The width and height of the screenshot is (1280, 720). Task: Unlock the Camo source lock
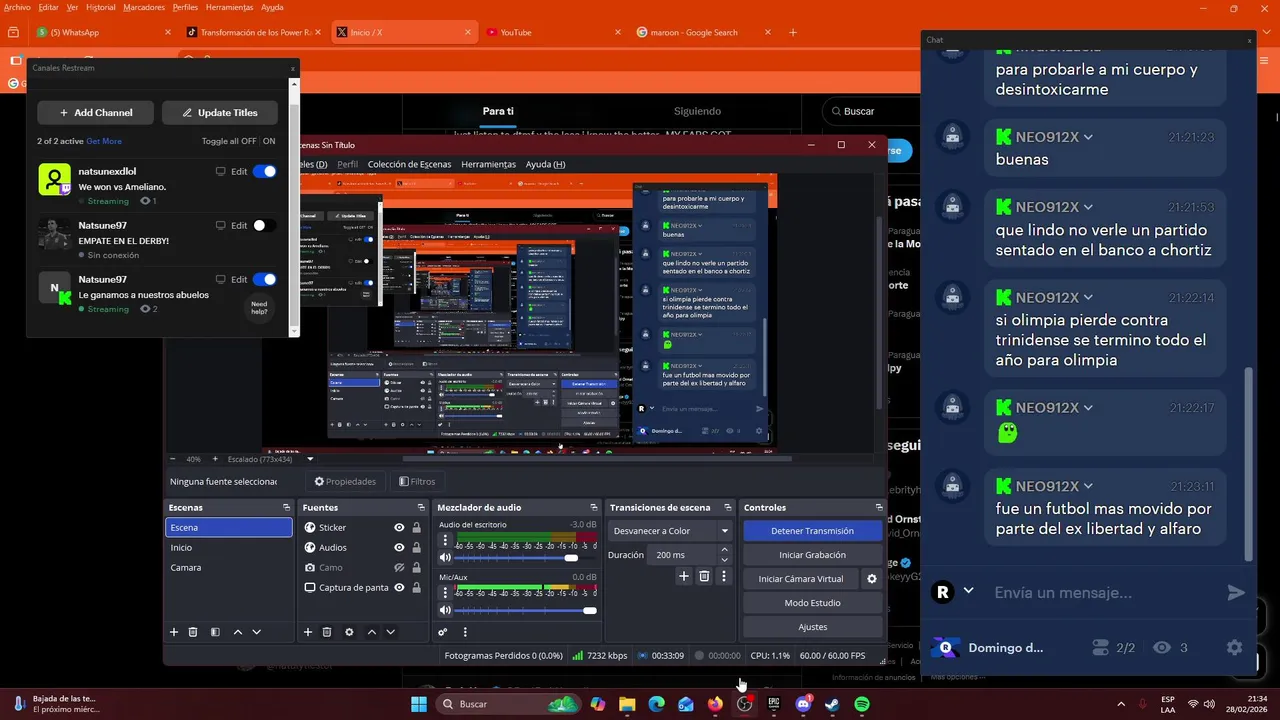click(416, 568)
